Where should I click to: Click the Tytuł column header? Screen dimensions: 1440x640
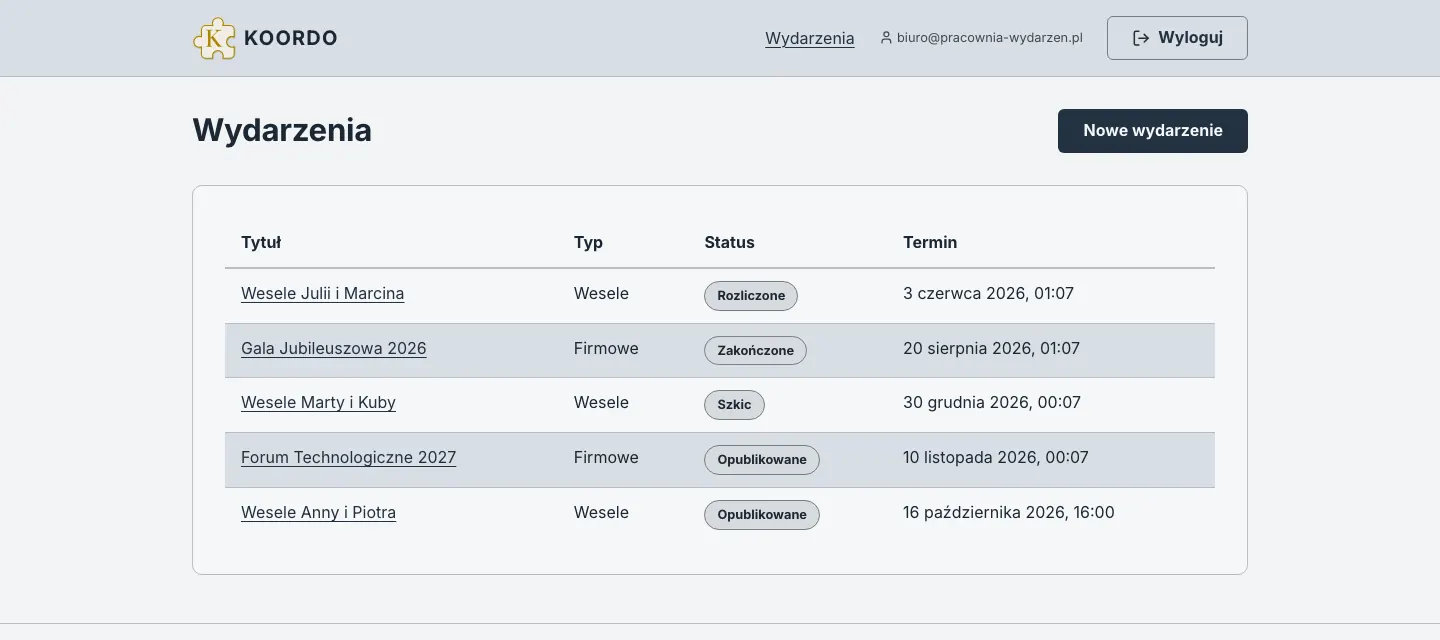click(x=261, y=242)
